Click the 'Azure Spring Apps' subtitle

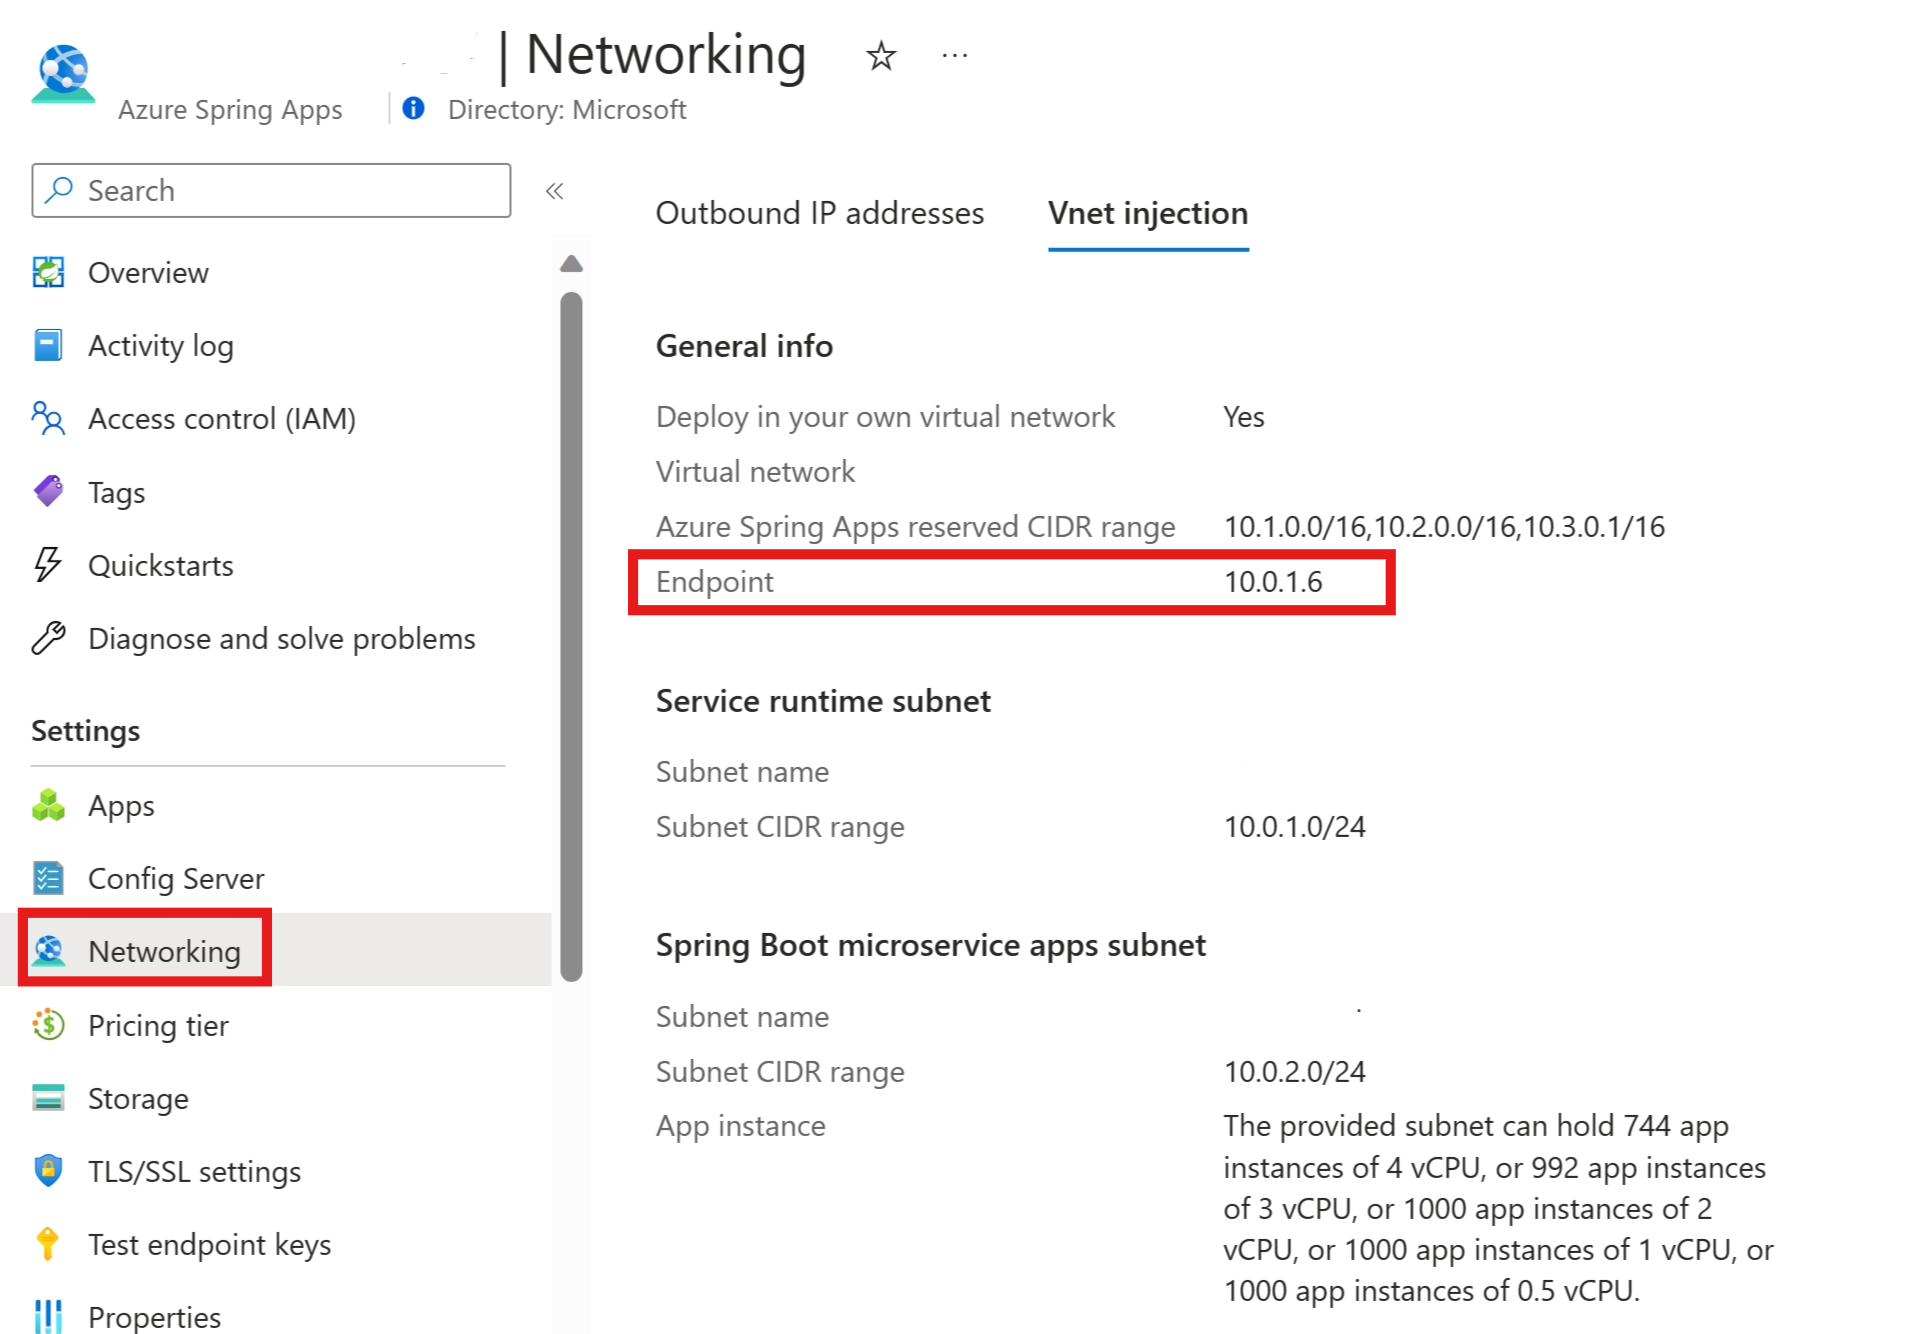(229, 109)
